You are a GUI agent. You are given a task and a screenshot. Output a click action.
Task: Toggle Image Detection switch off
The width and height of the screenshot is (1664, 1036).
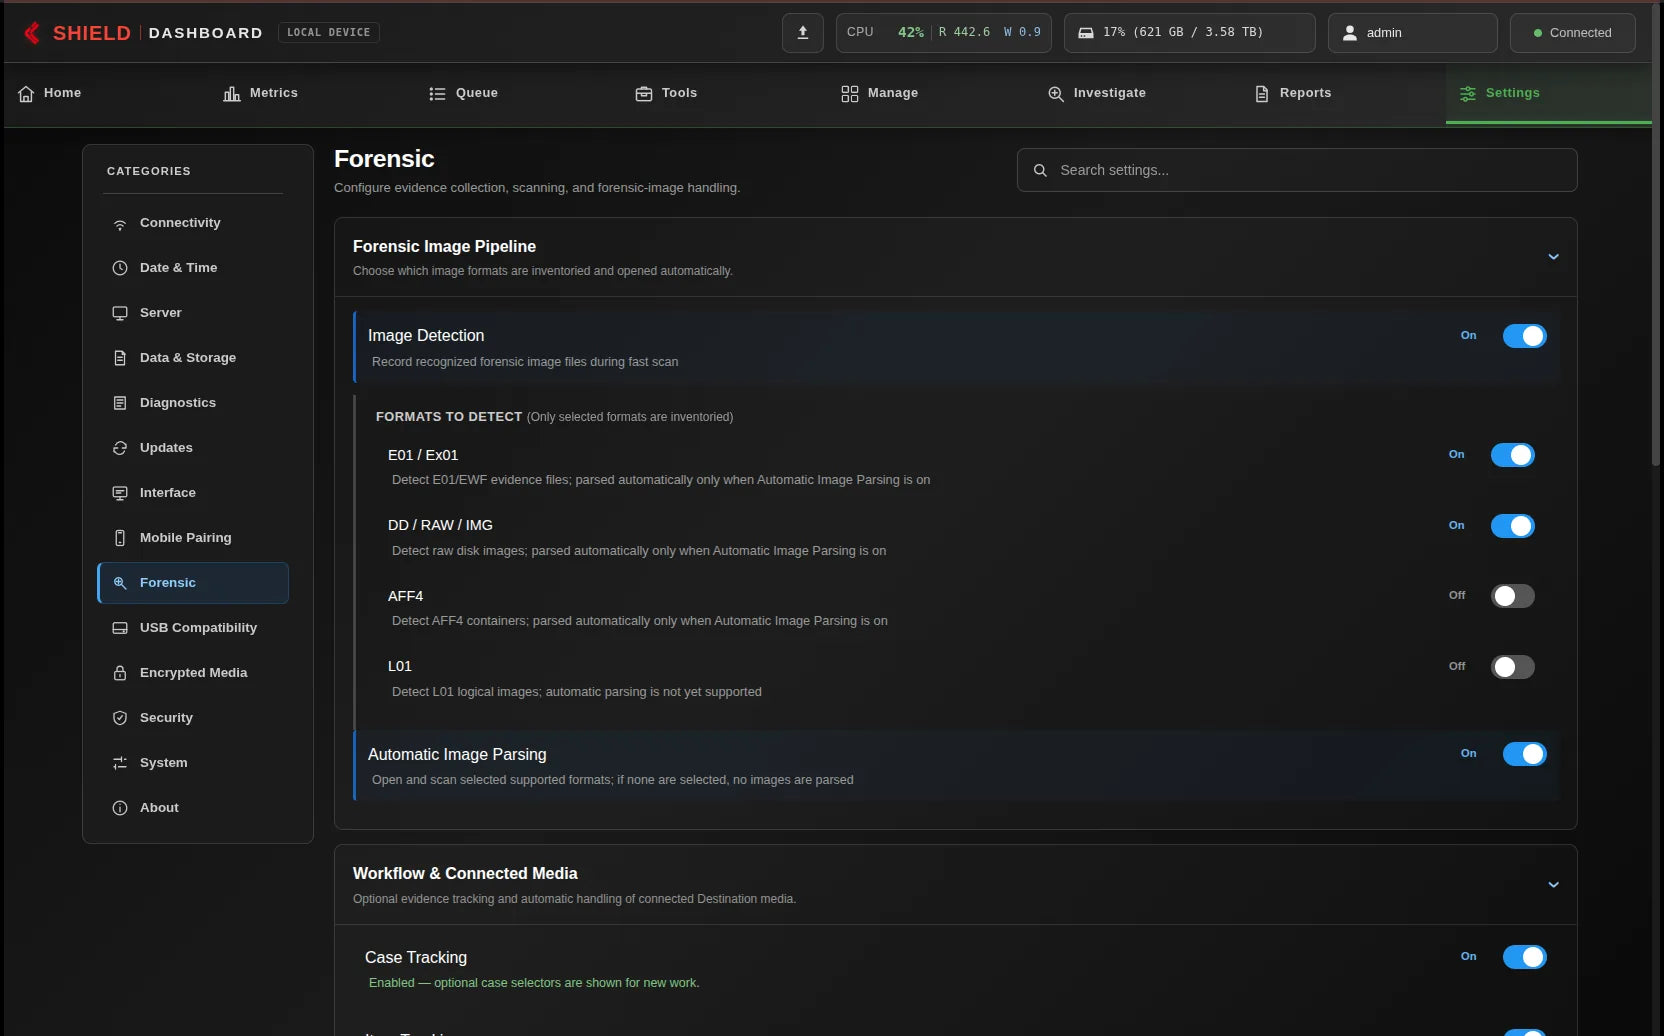click(x=1524, y=336)
